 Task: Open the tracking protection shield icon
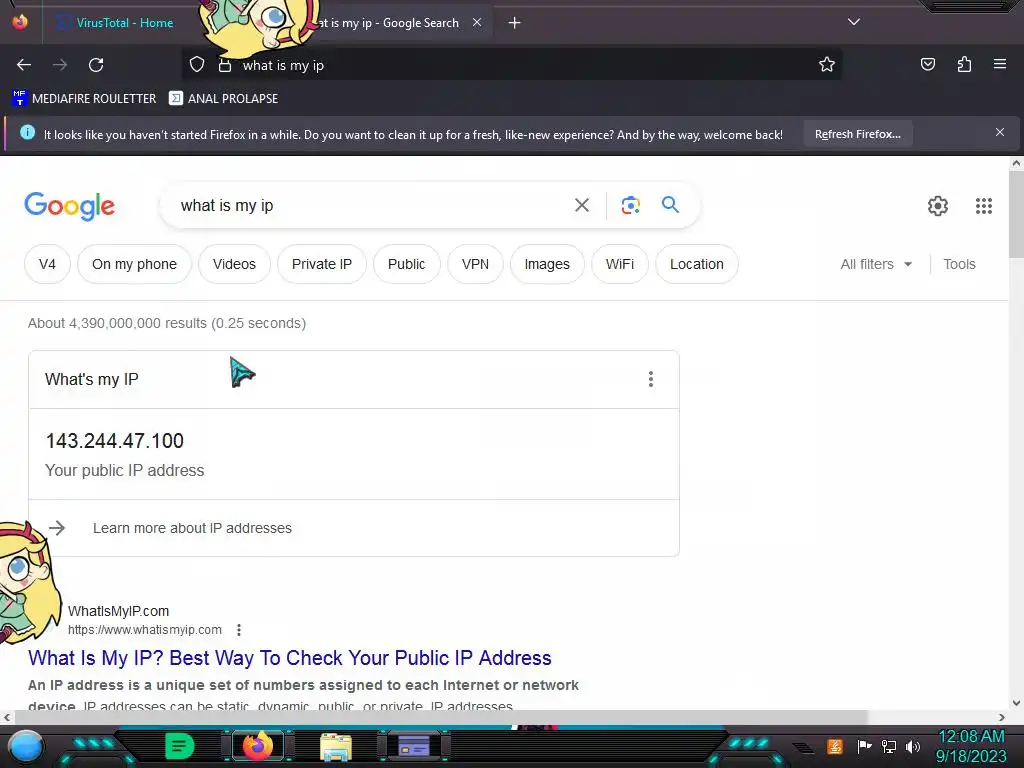click(197, 65)
